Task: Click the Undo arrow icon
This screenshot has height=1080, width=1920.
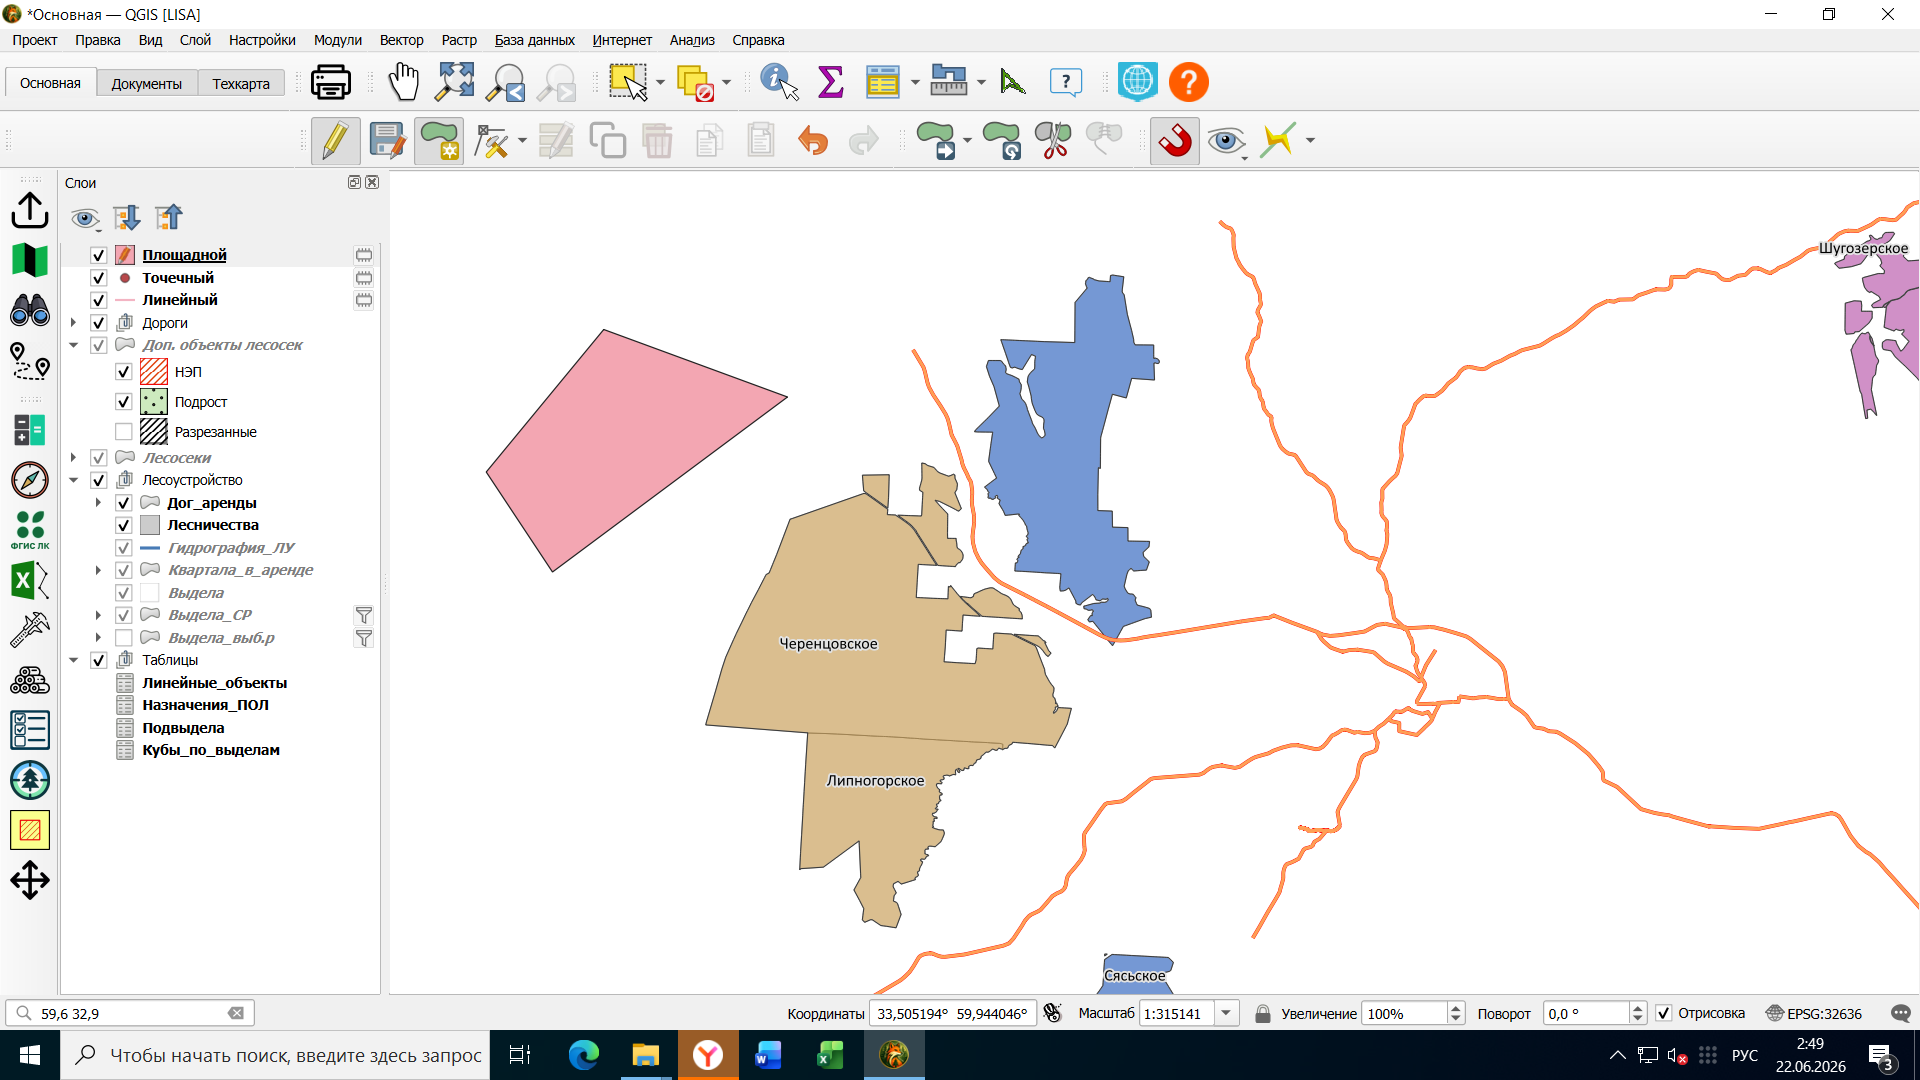Action: click(813, 141)
